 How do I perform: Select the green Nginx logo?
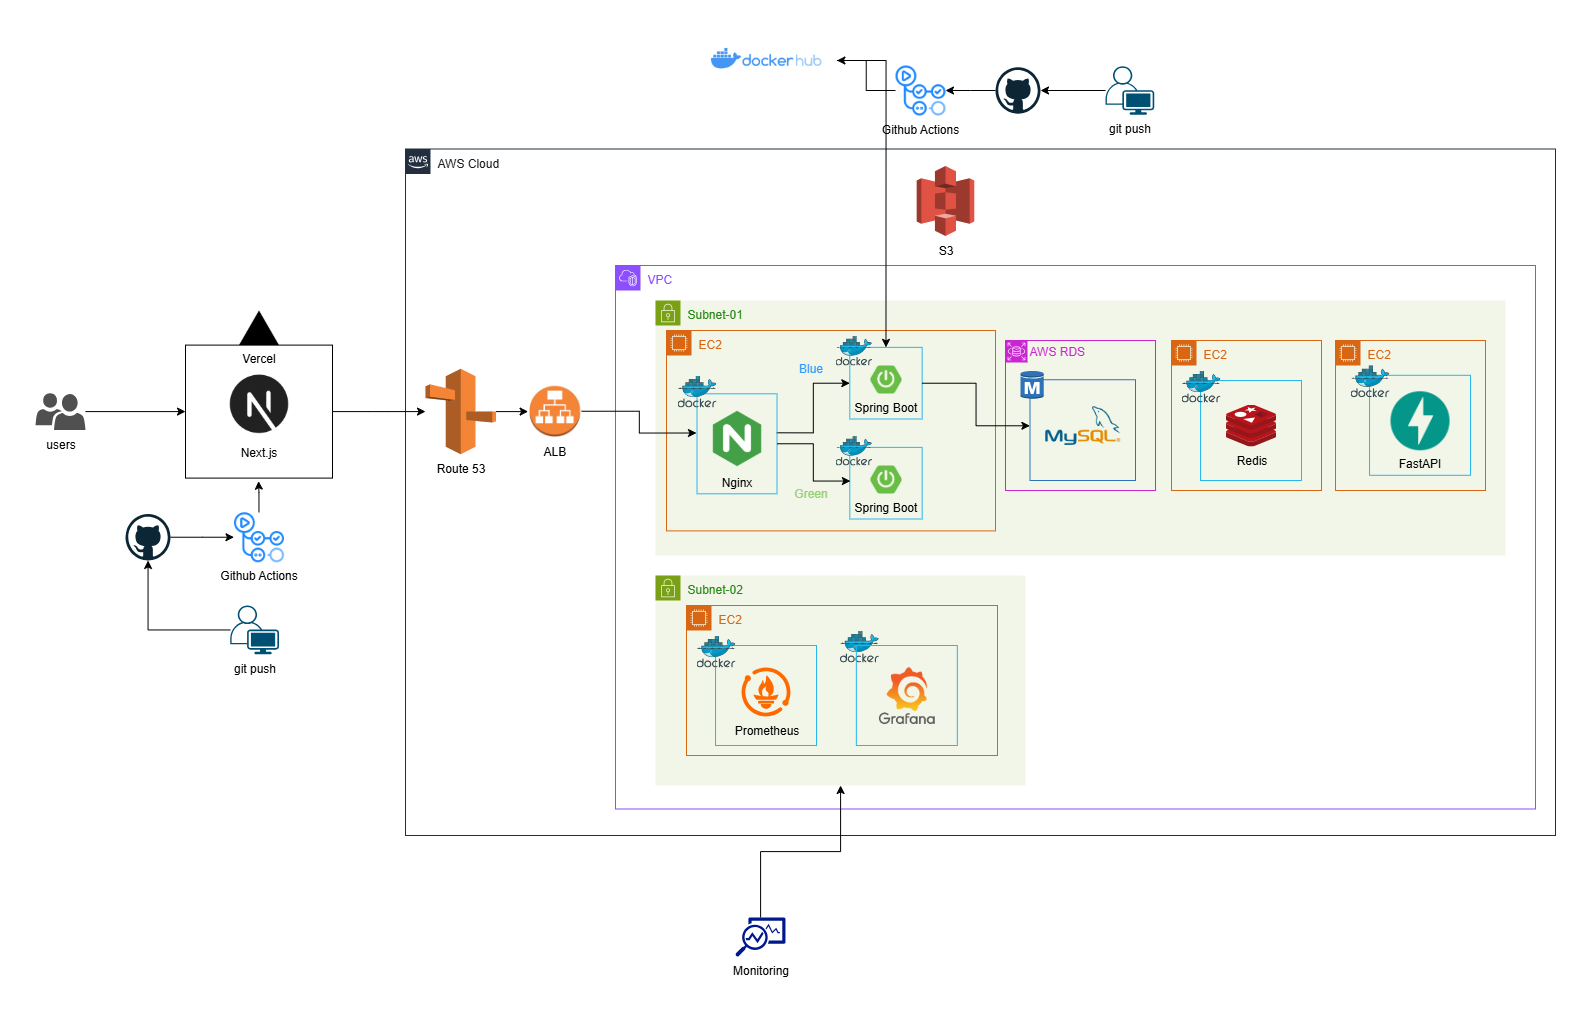pyautogui.click(x=737, y=438)
